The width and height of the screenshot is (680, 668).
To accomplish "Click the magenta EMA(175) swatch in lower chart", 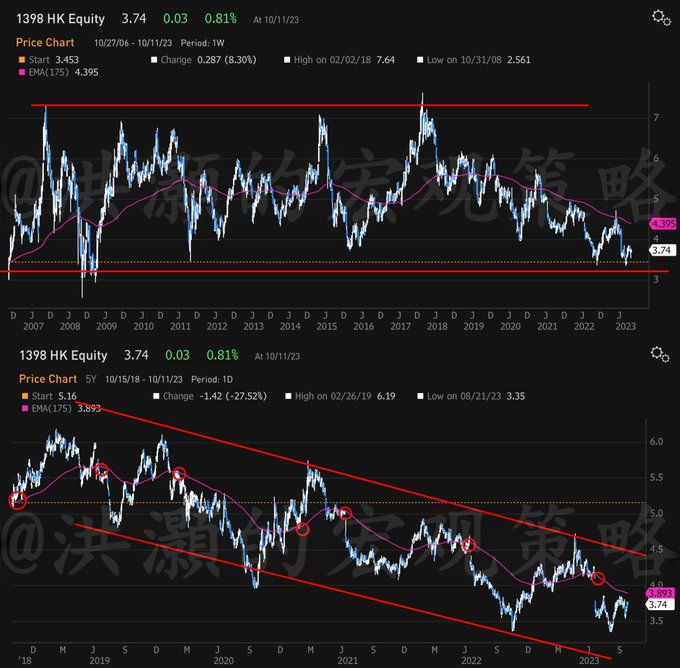I will click(25, 408).
